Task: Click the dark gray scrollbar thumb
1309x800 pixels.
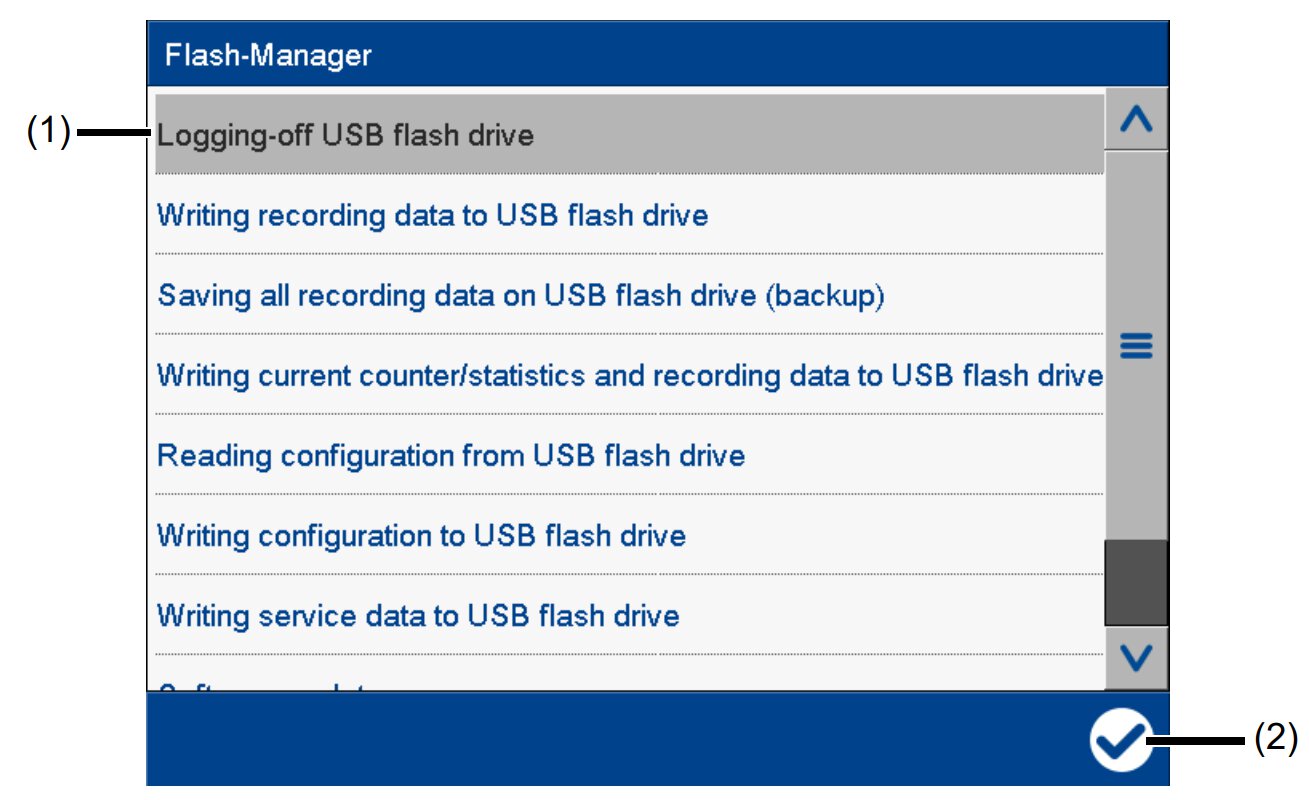Action: pyautogui.click(x=1136, y=583)
